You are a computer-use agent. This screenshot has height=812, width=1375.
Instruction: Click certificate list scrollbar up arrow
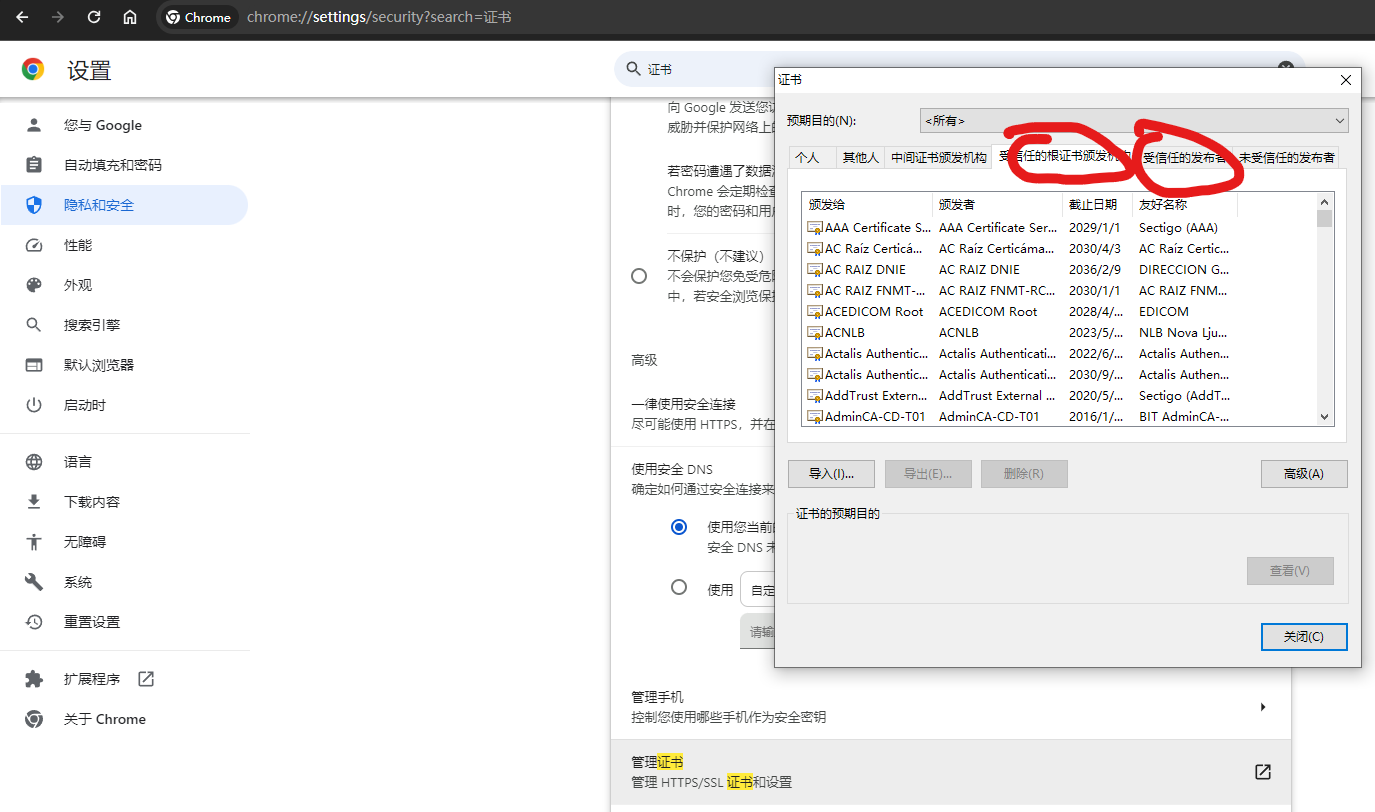1324,200
